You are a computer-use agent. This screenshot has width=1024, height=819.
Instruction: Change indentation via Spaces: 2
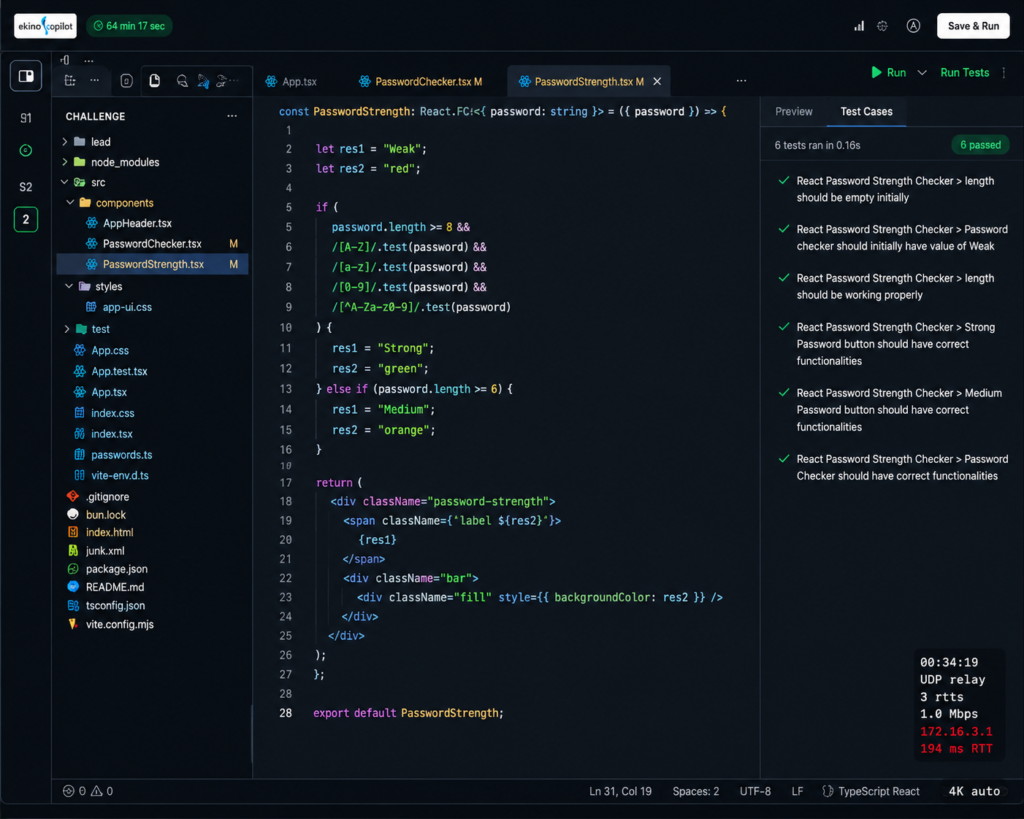[696, 791]
